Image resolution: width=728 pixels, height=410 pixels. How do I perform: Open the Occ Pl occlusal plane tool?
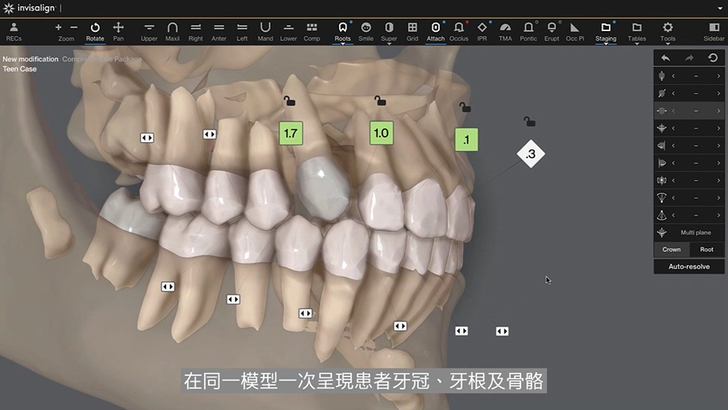(575, 32)
